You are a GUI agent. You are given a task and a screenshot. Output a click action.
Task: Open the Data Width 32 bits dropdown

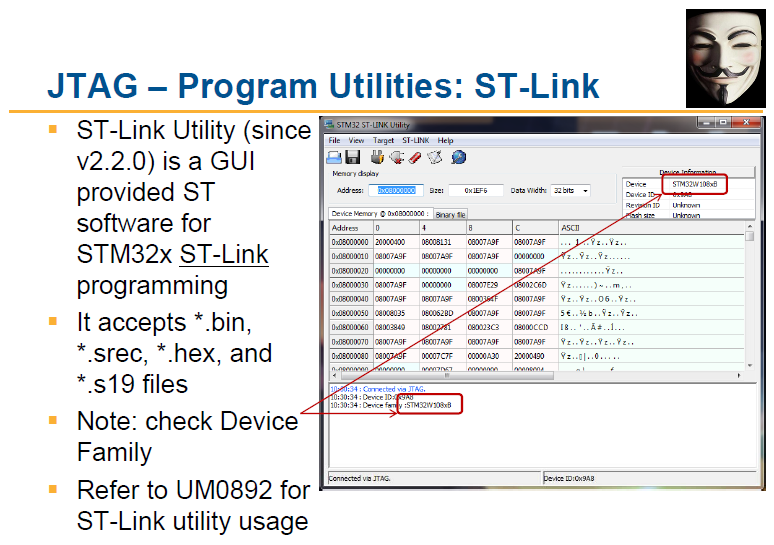click(x=570, y=191)
